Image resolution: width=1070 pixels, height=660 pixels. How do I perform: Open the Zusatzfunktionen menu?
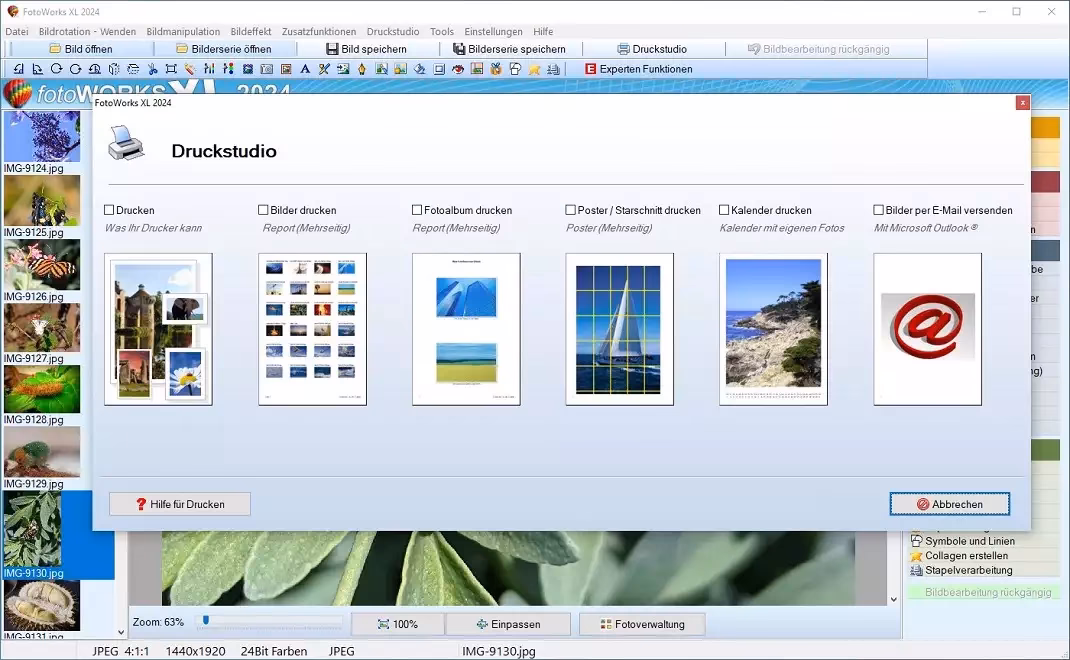click(319, 31)
